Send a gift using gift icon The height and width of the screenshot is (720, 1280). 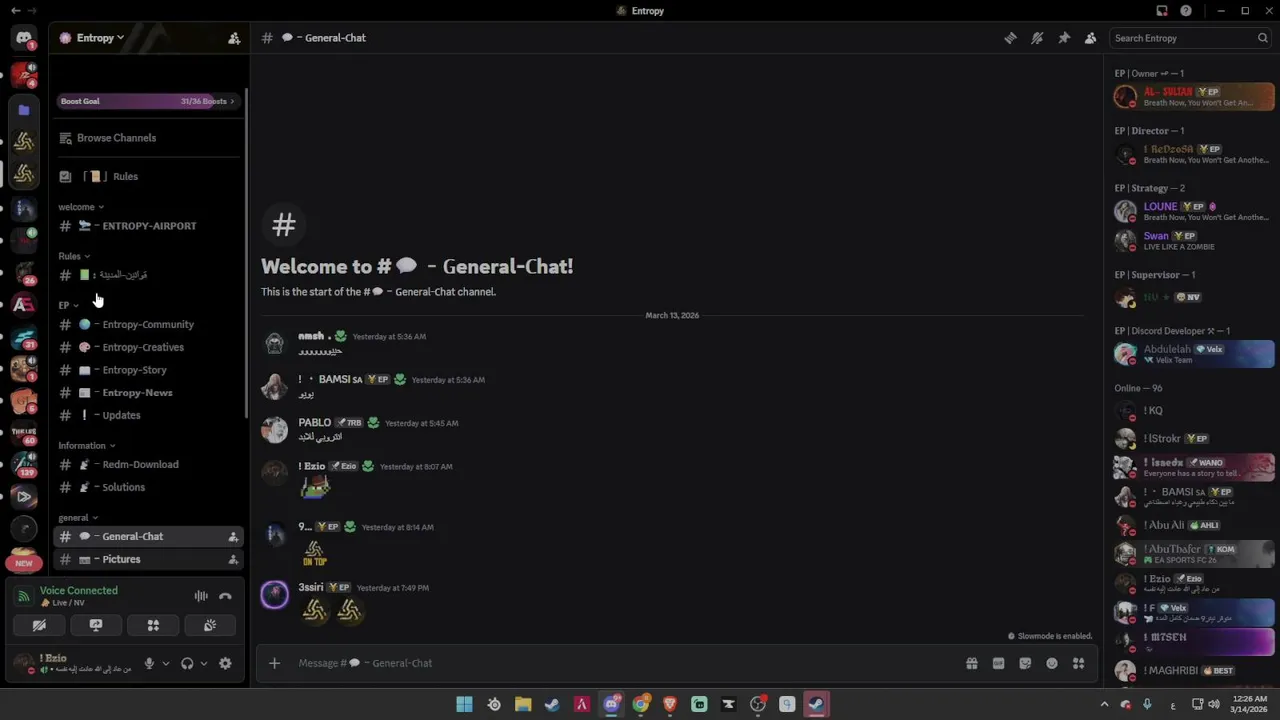click(x=971, y=663)
